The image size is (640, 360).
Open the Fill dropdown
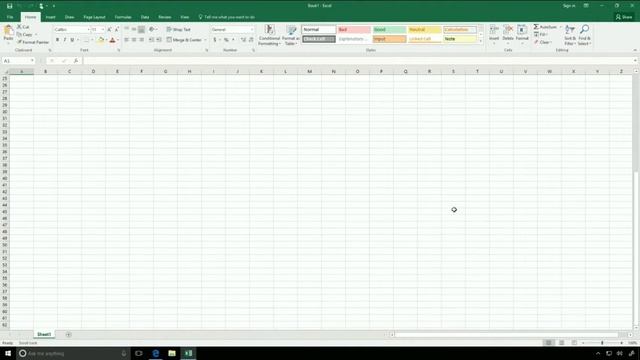coord(542,35)
